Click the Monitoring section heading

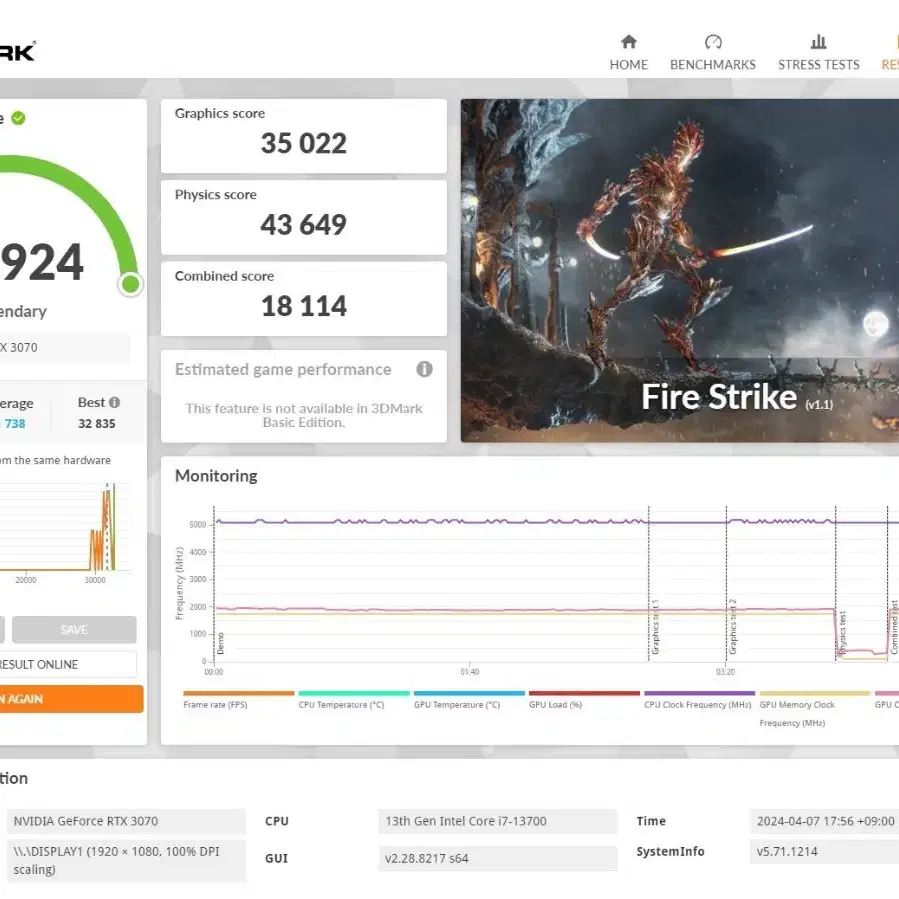(216, 476)
